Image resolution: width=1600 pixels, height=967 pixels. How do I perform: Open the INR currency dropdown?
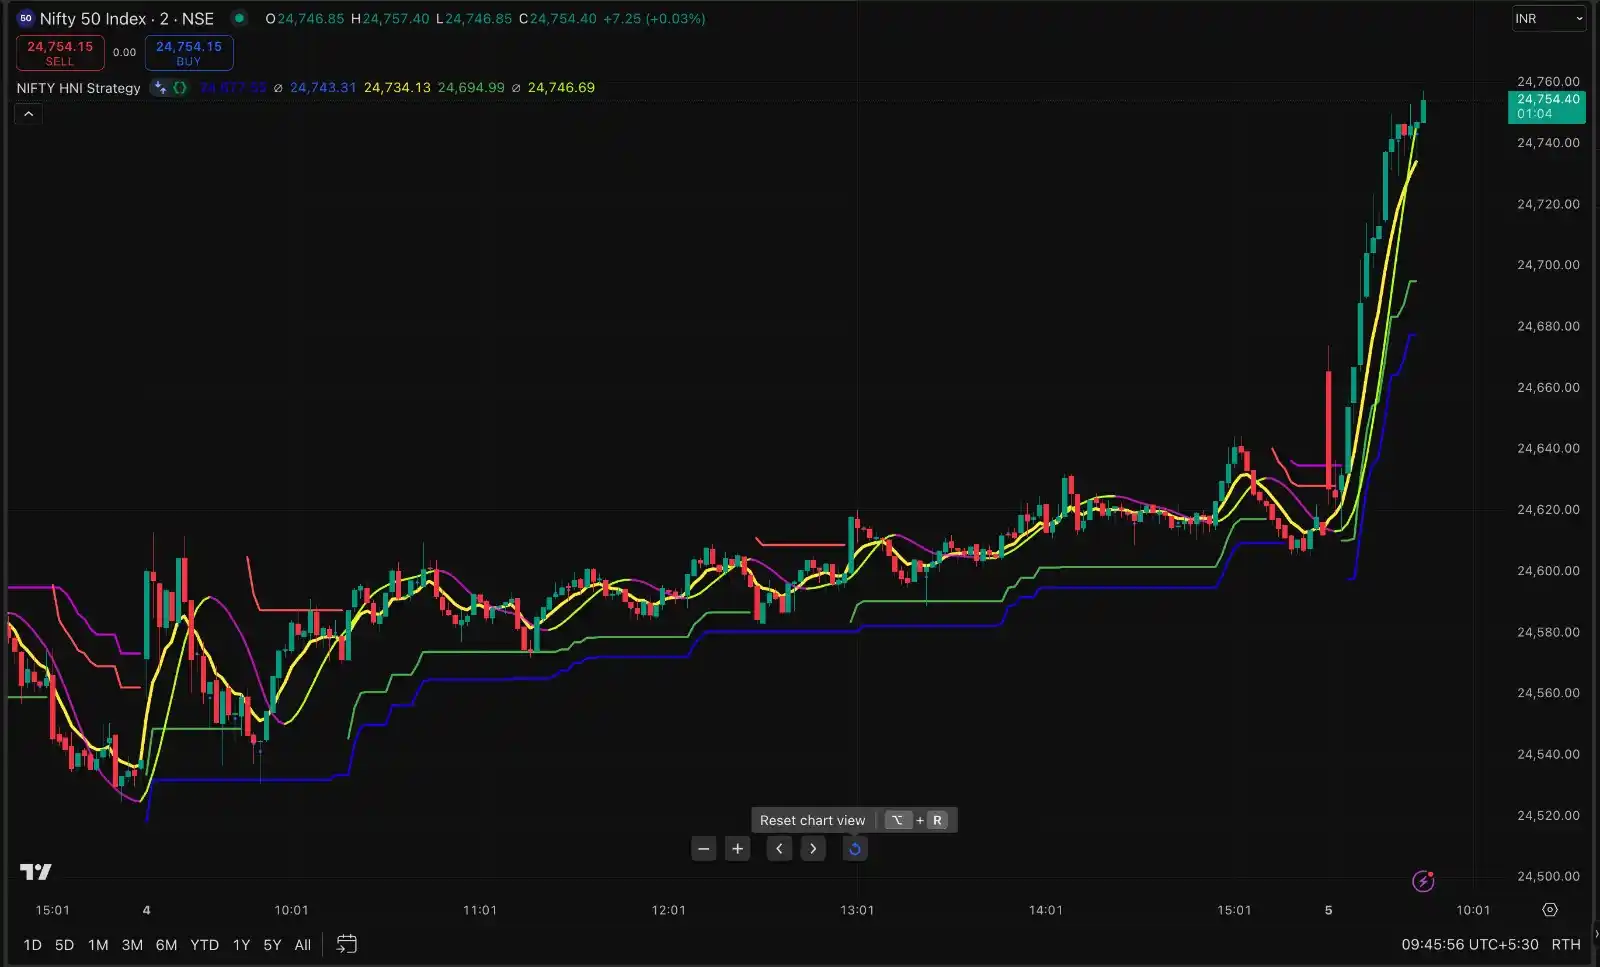tap(1547, 18)
